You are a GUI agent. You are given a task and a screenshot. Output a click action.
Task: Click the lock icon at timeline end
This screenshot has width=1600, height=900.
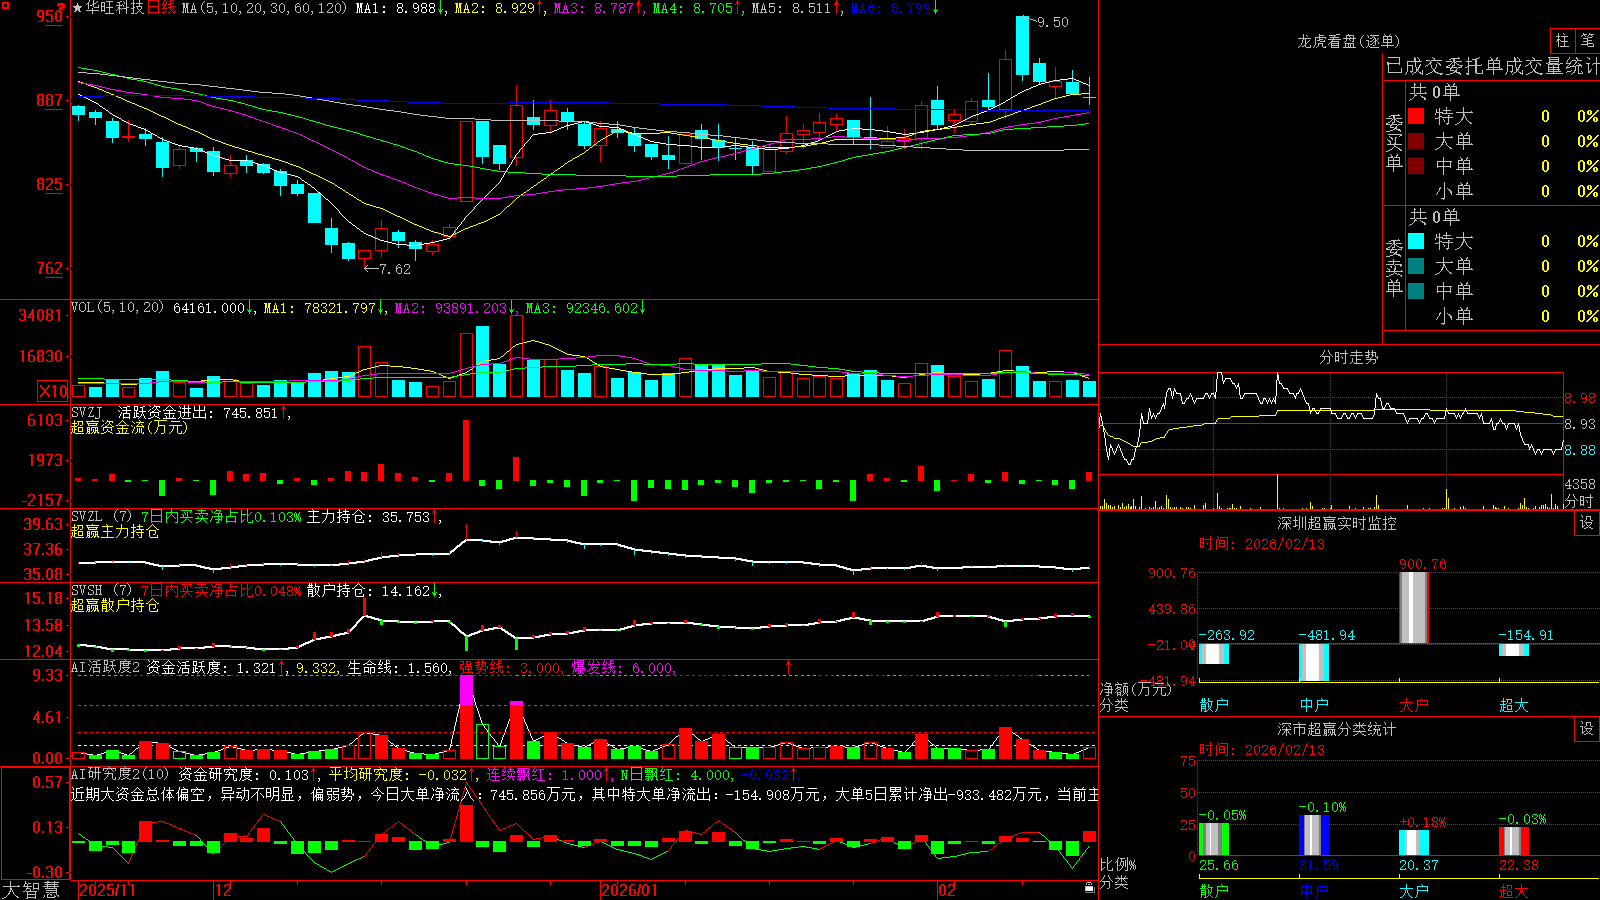tap(1090, 888)
